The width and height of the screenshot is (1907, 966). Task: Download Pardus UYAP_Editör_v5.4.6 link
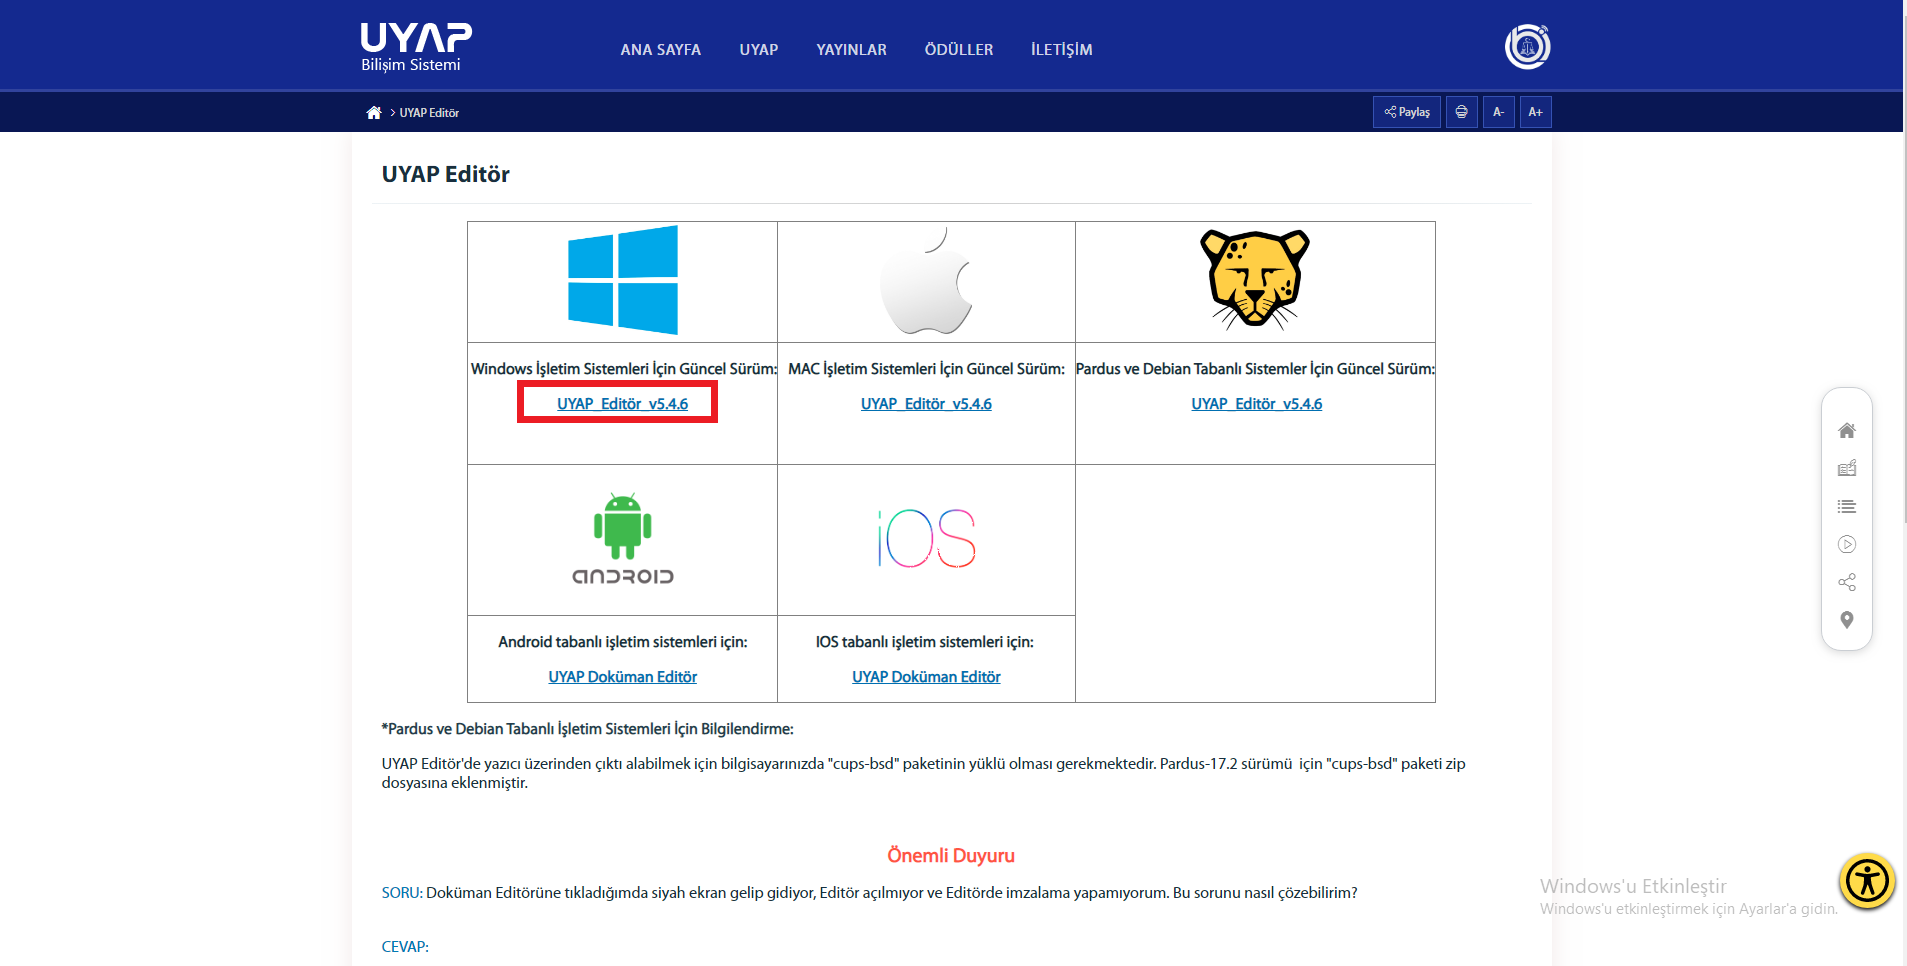click(1256, 404)
